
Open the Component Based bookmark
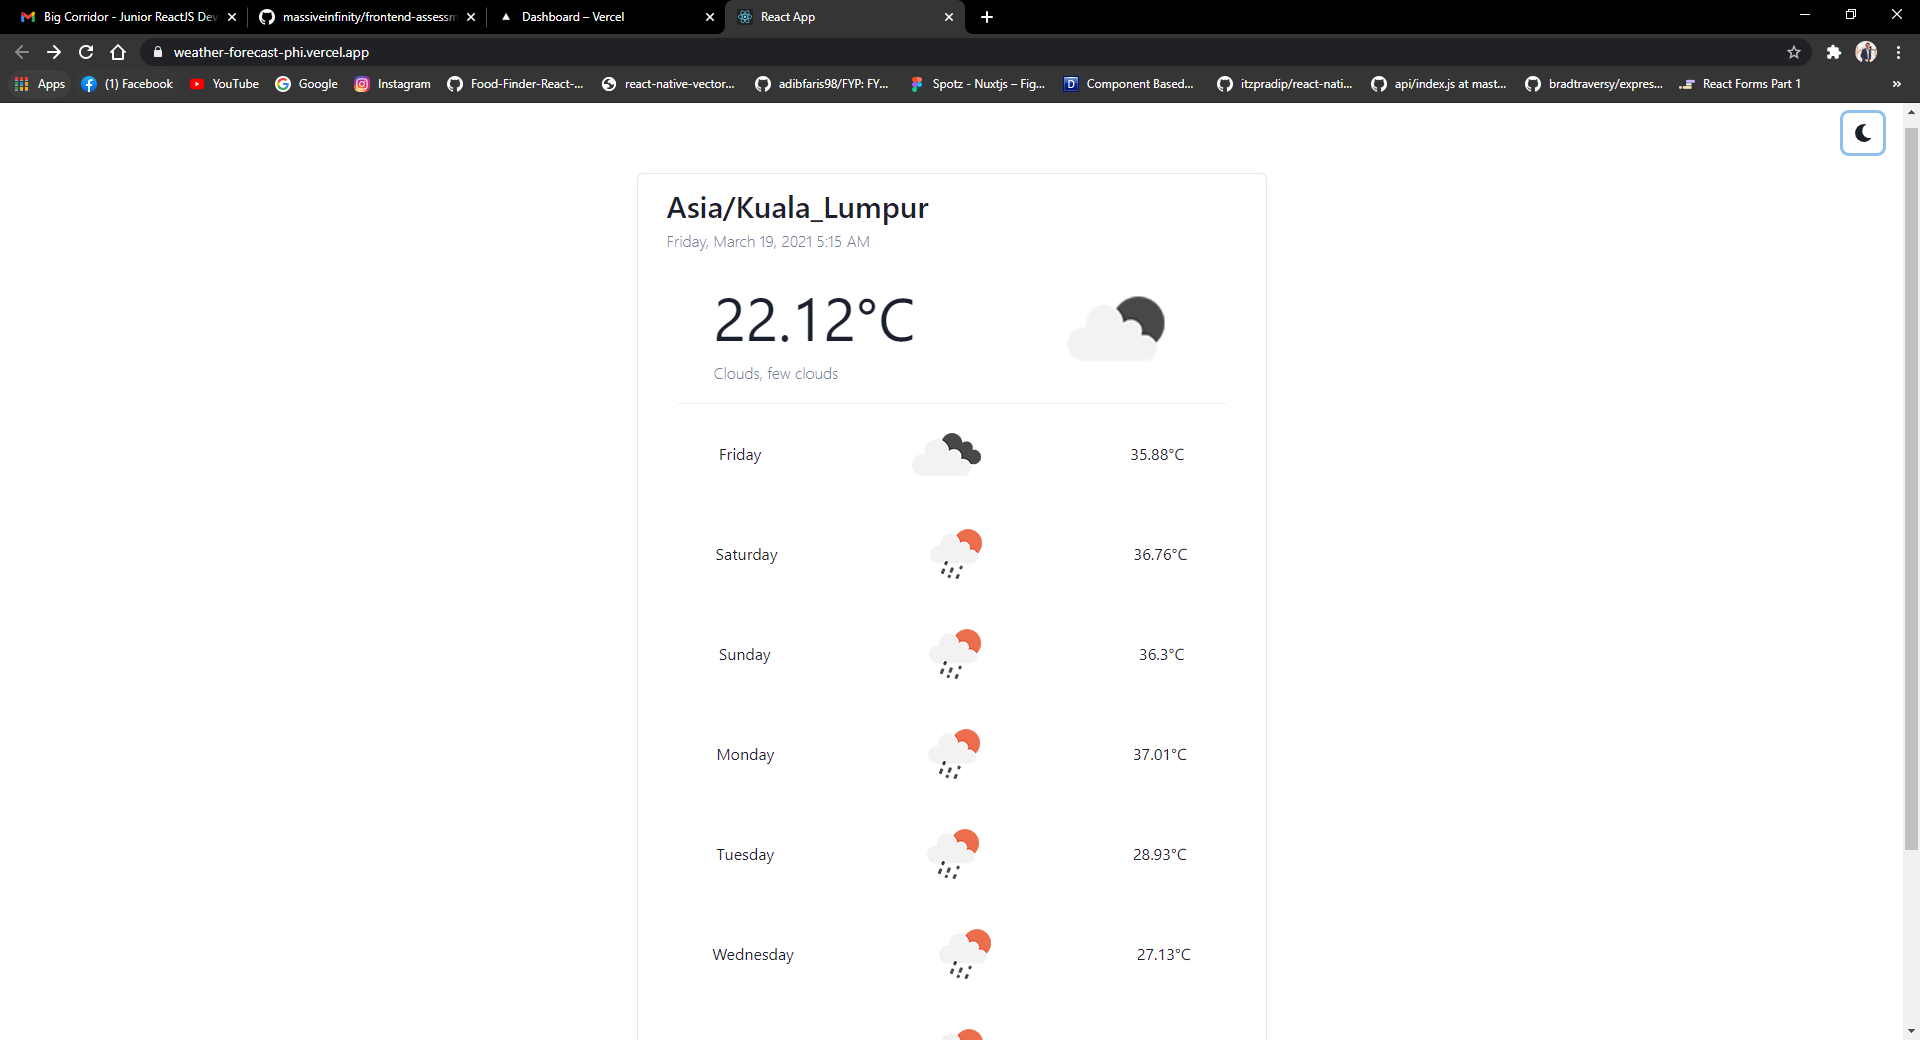tap(1128, 84)
